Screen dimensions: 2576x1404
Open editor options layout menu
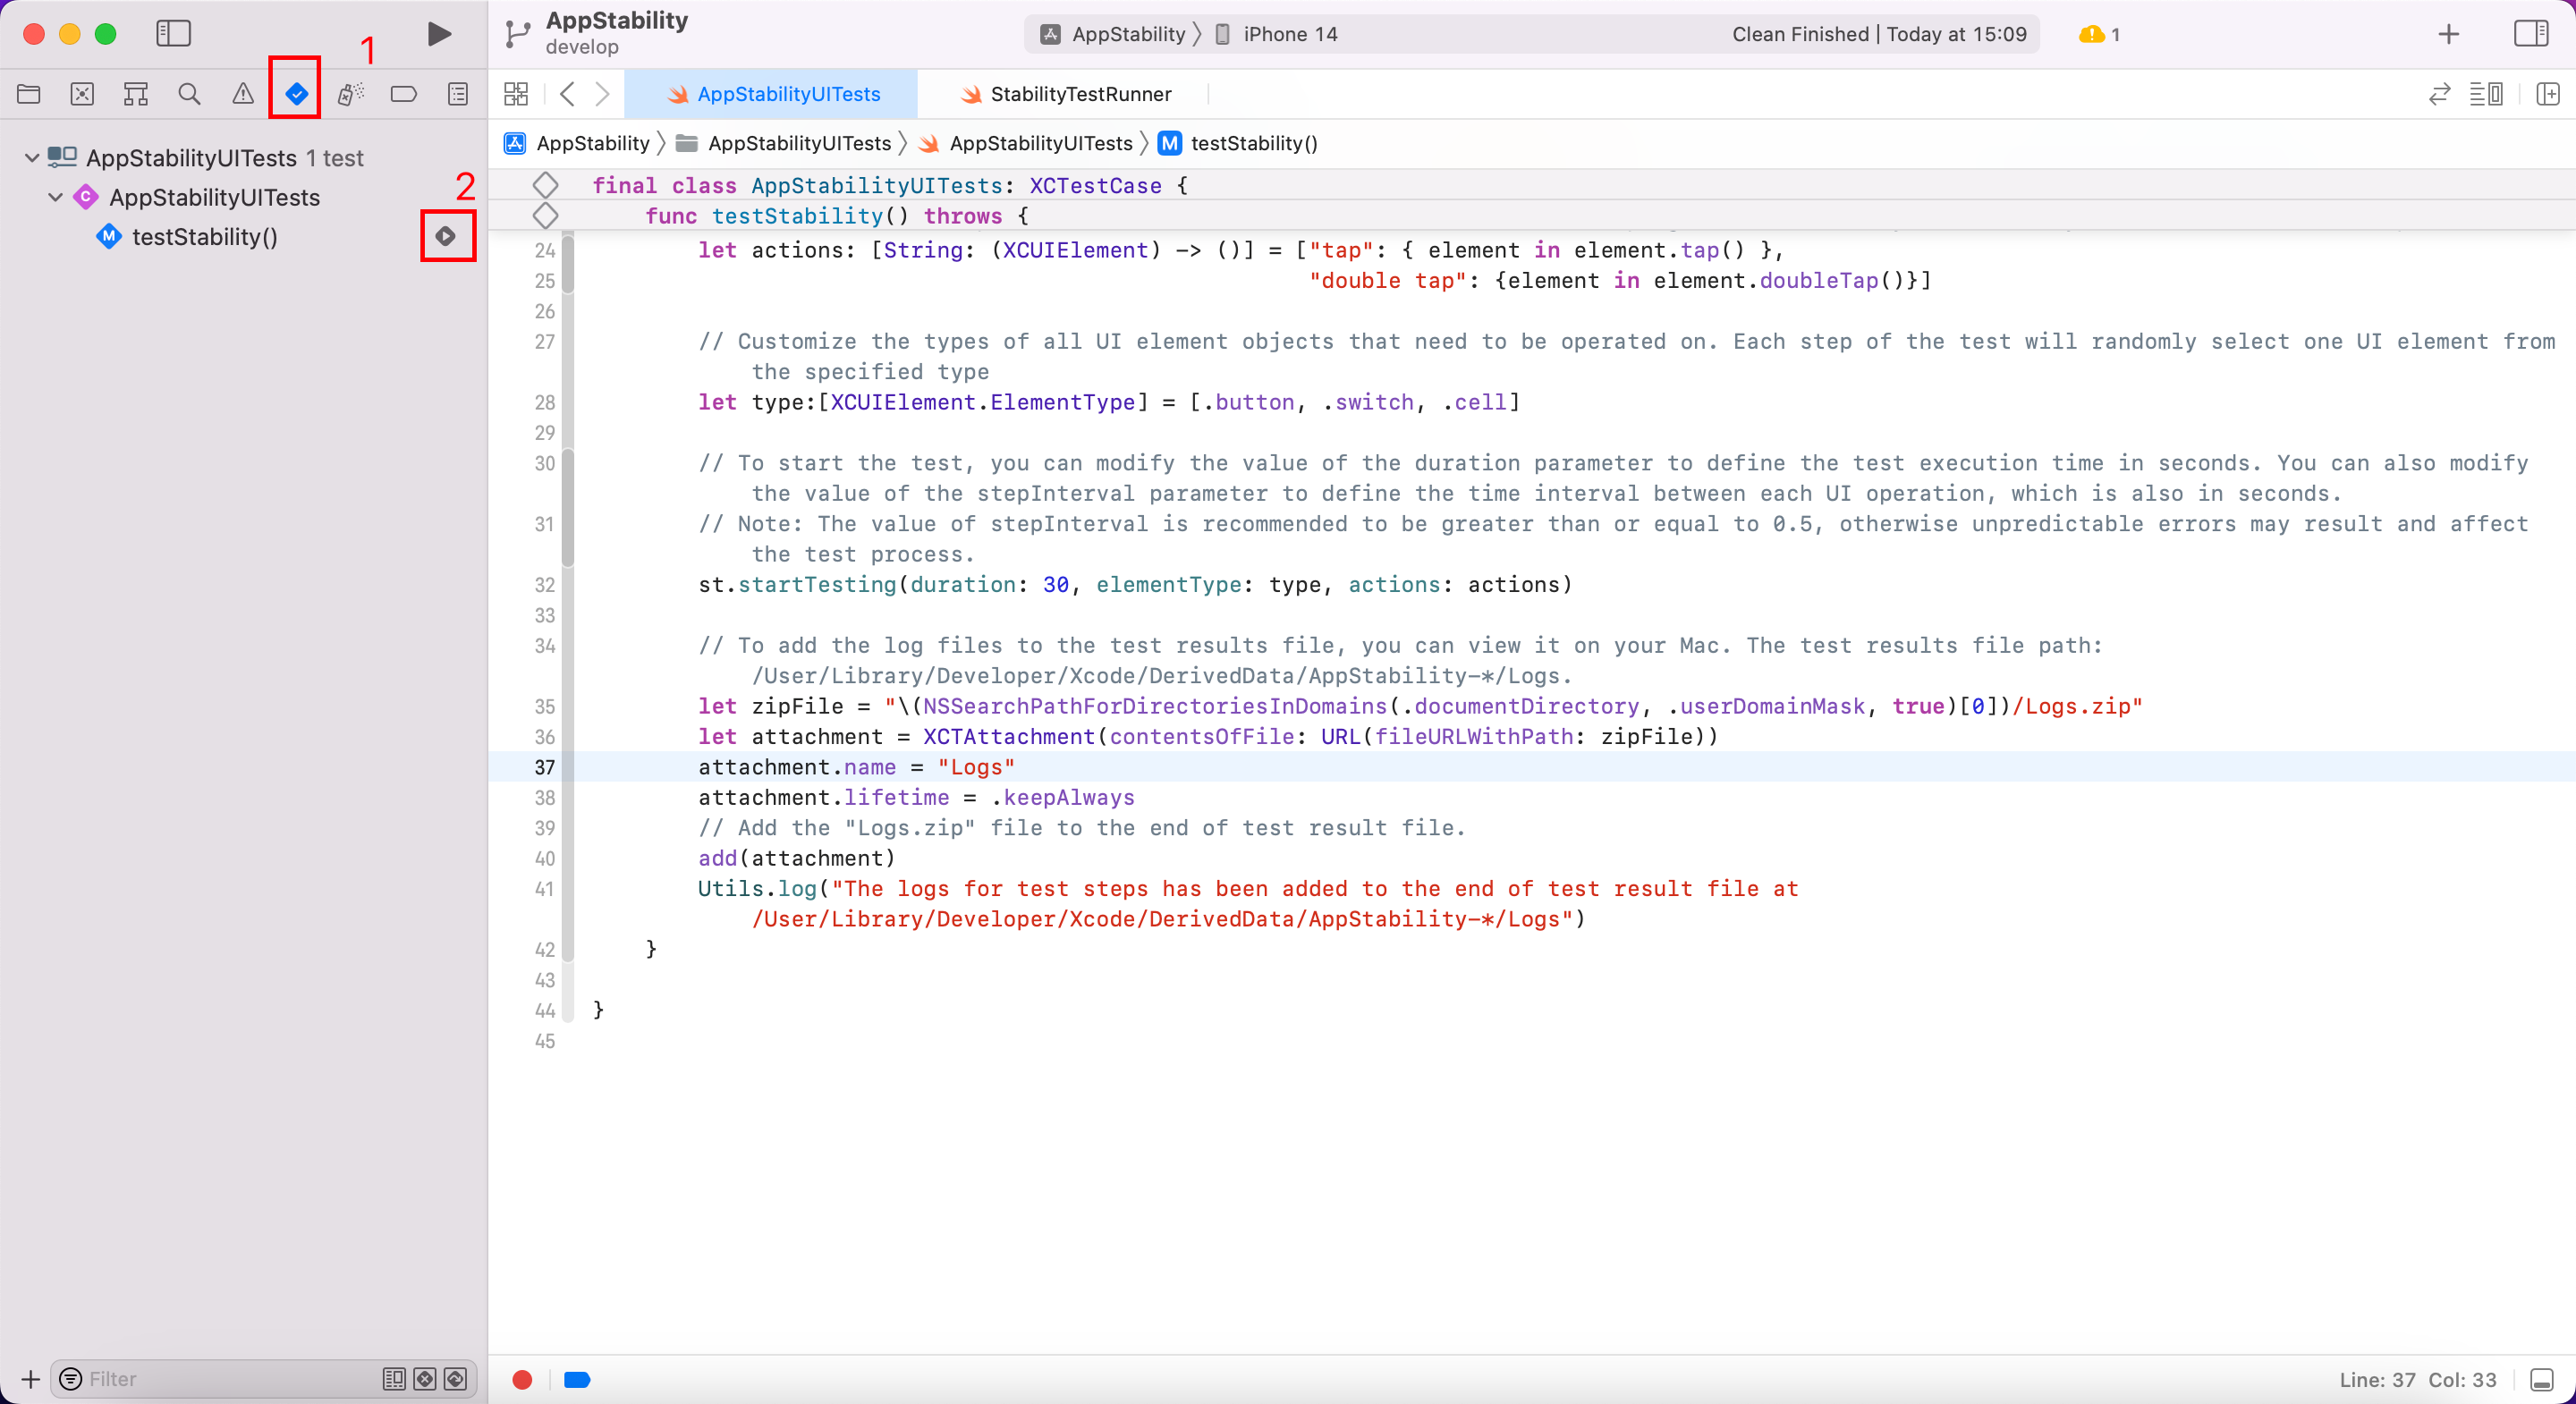[x=2486, y=94]
